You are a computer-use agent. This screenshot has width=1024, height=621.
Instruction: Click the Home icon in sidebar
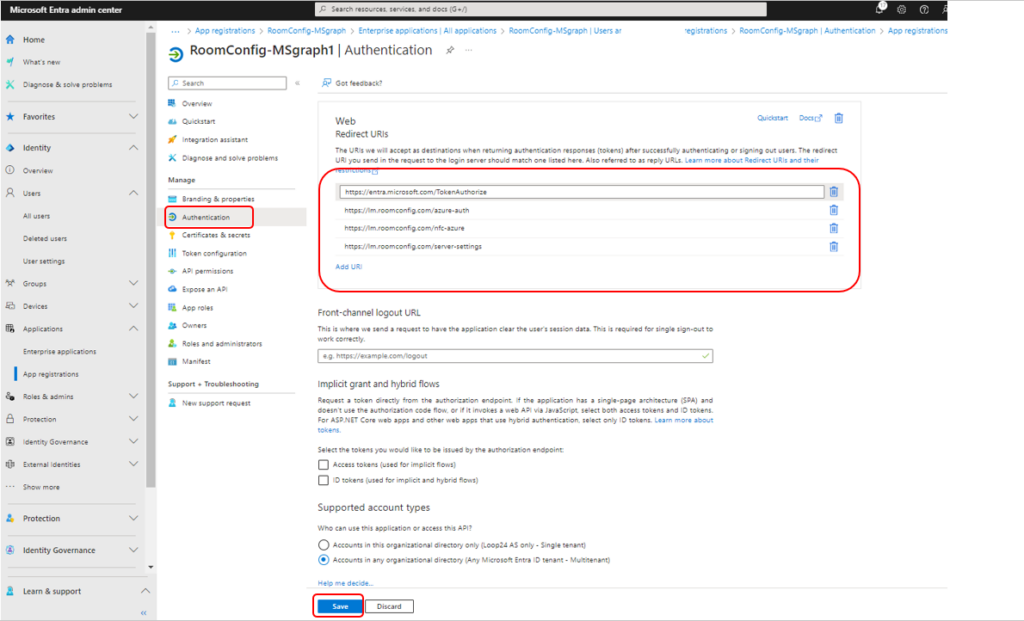10,39
